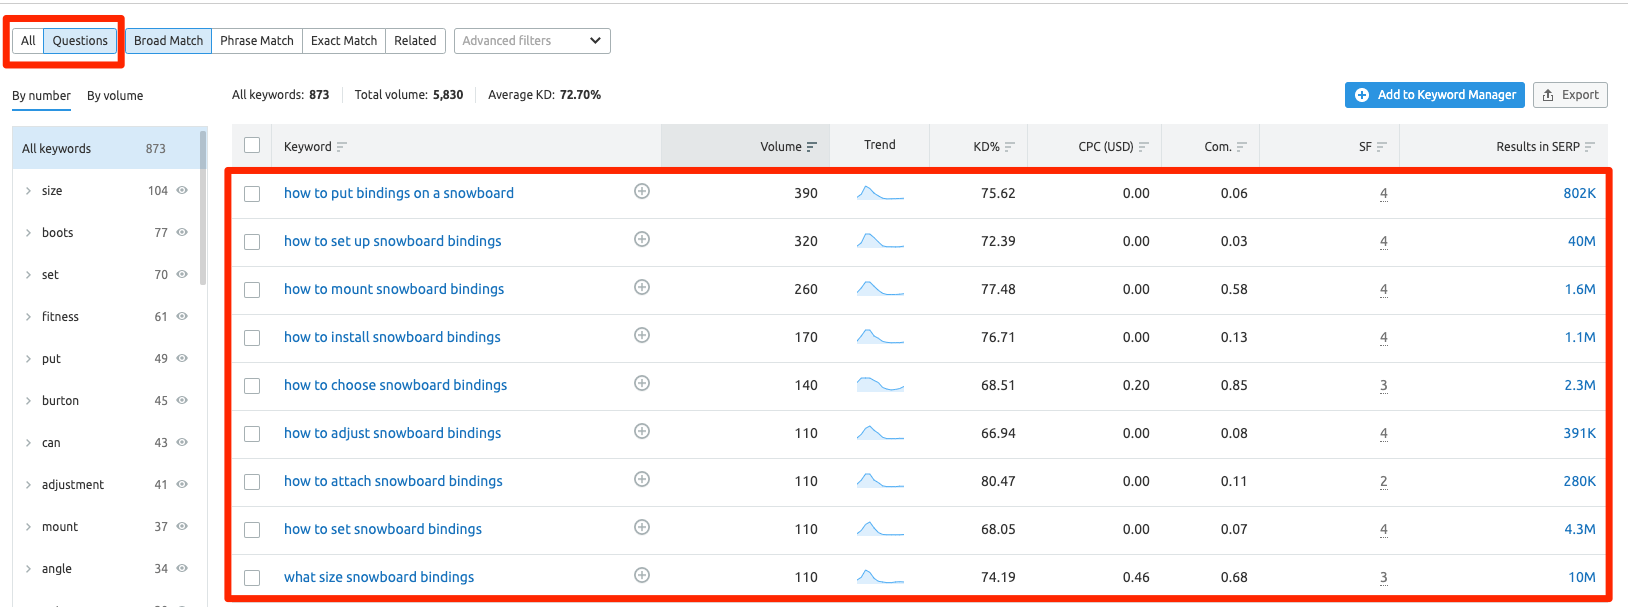
Task: Expand the 'burton' keyword group
Action: 28,401
